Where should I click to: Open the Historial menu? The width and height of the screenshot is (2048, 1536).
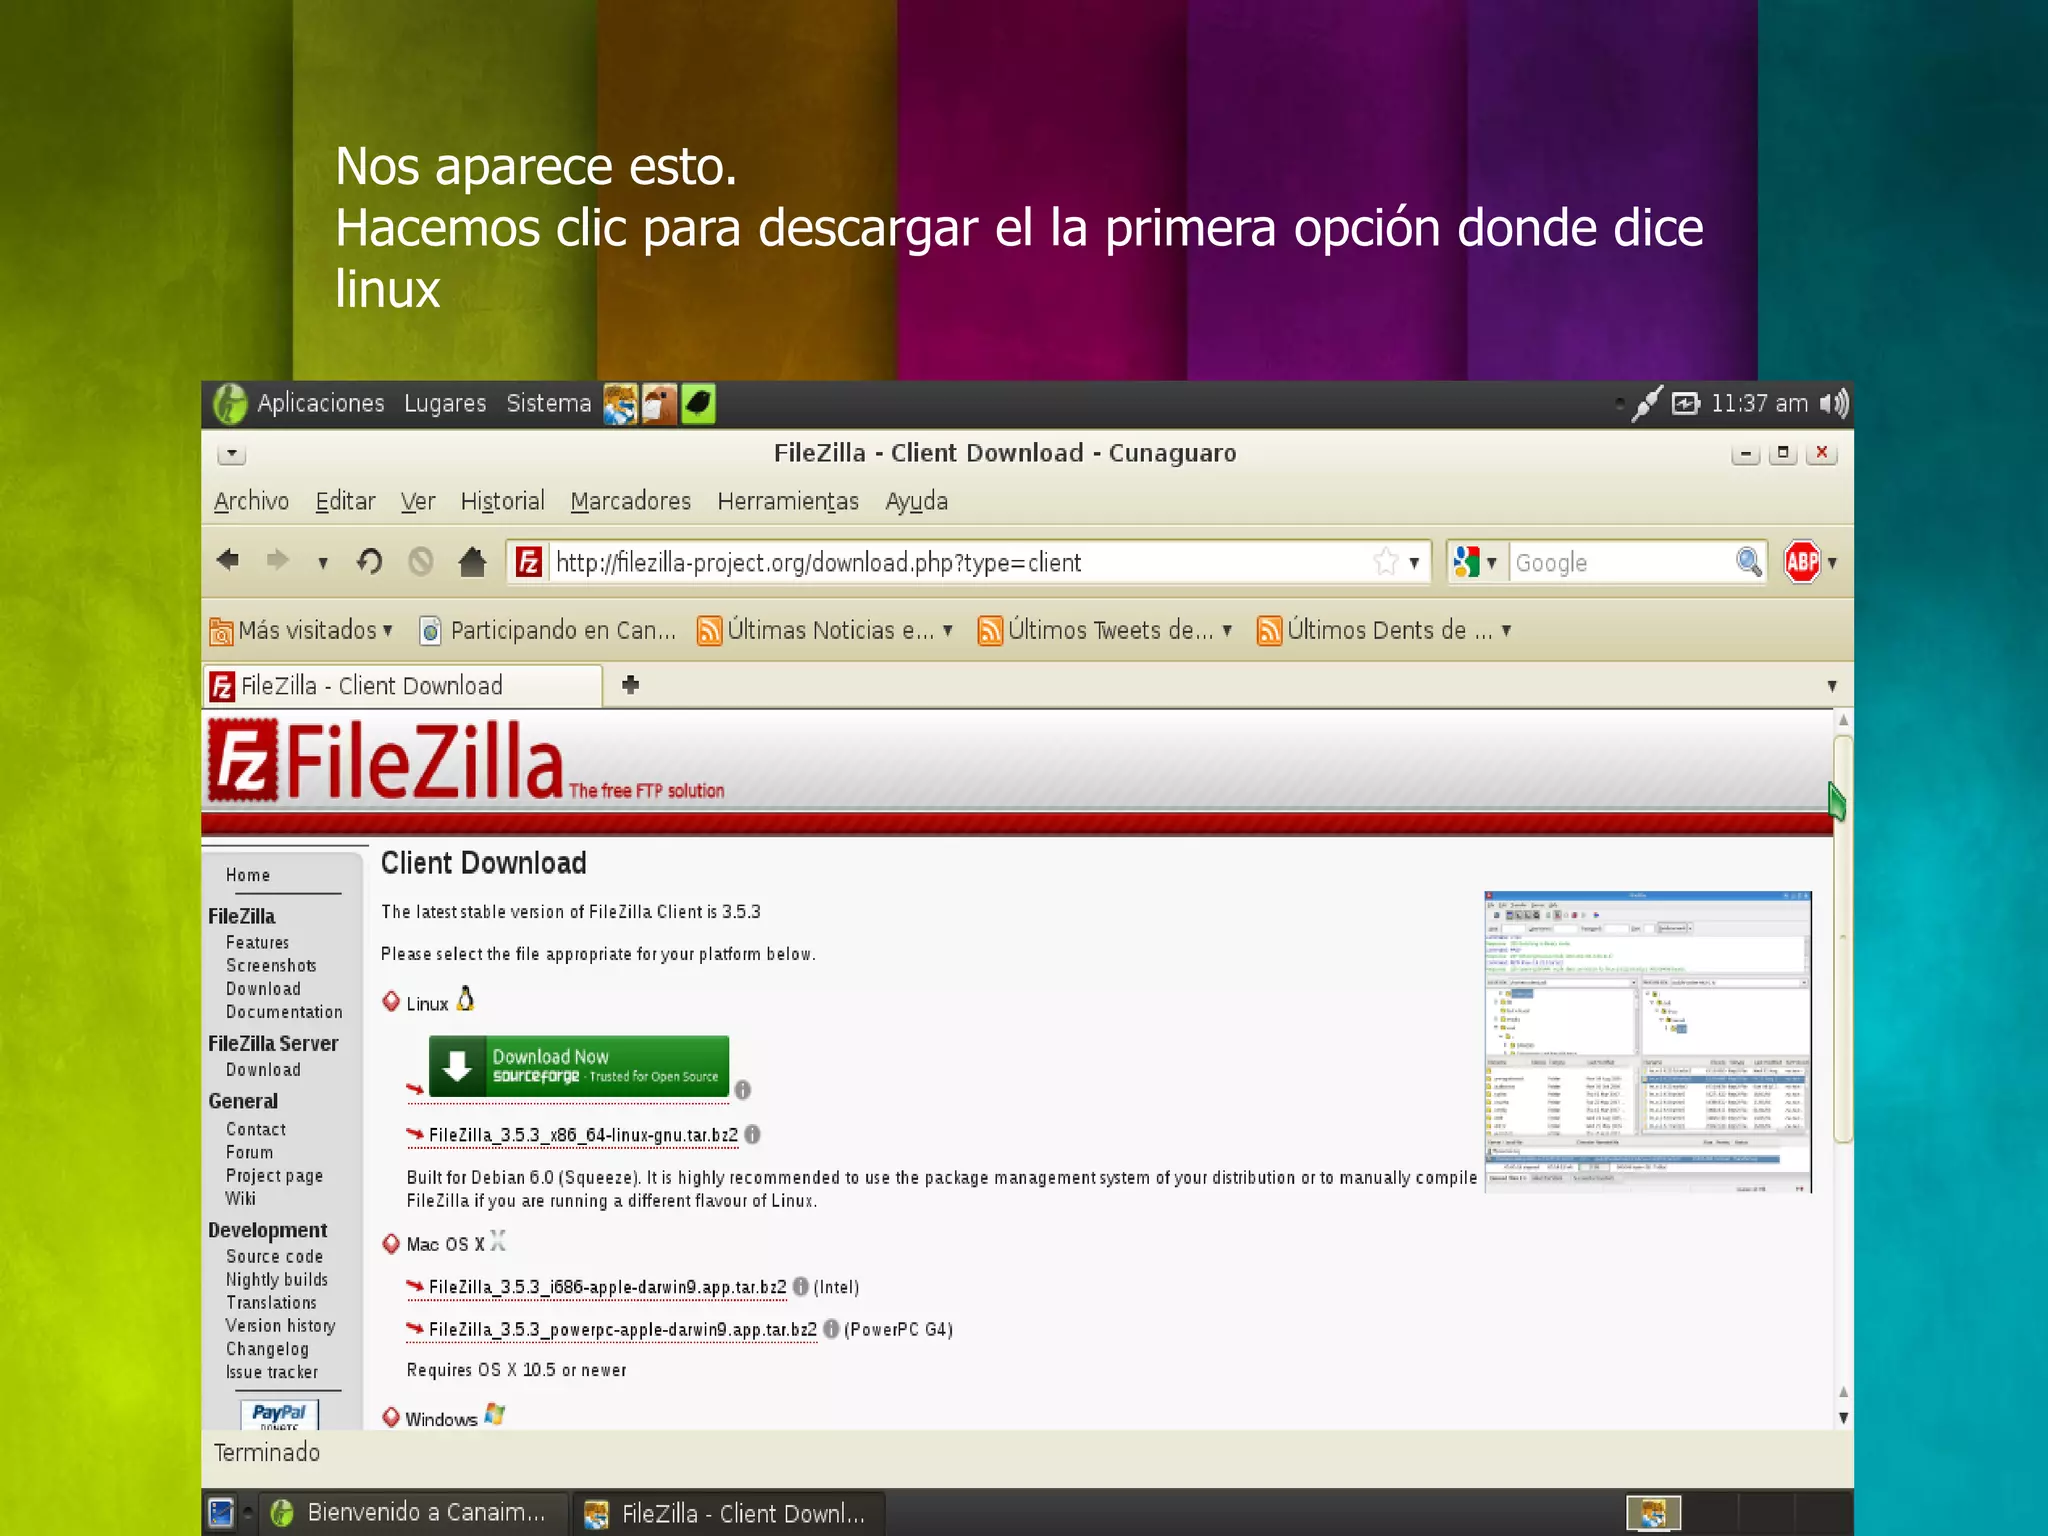[502, 501]
